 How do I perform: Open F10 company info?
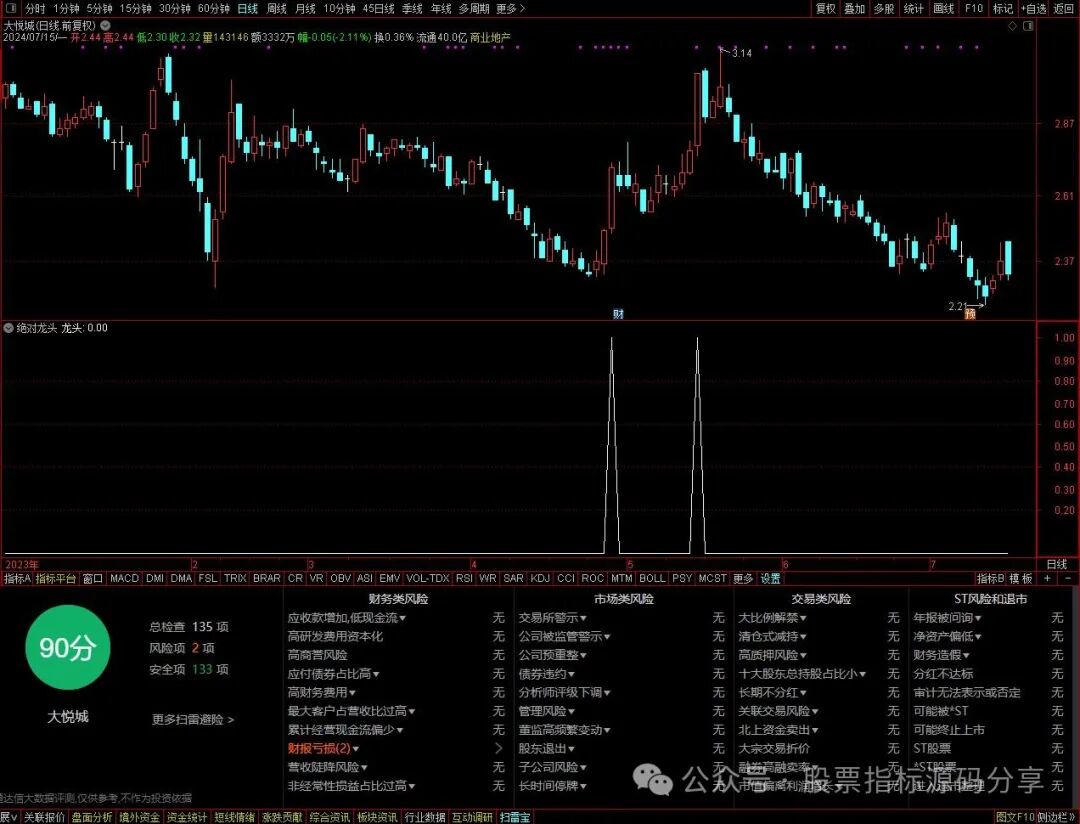point(974,8)
